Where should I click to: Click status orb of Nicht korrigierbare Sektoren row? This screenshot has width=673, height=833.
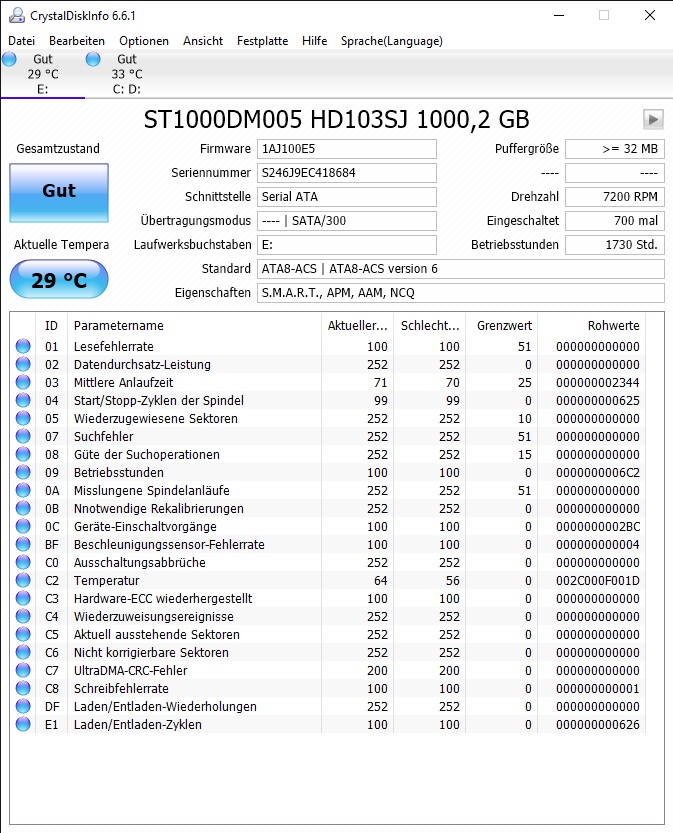[x=23, y=652]
